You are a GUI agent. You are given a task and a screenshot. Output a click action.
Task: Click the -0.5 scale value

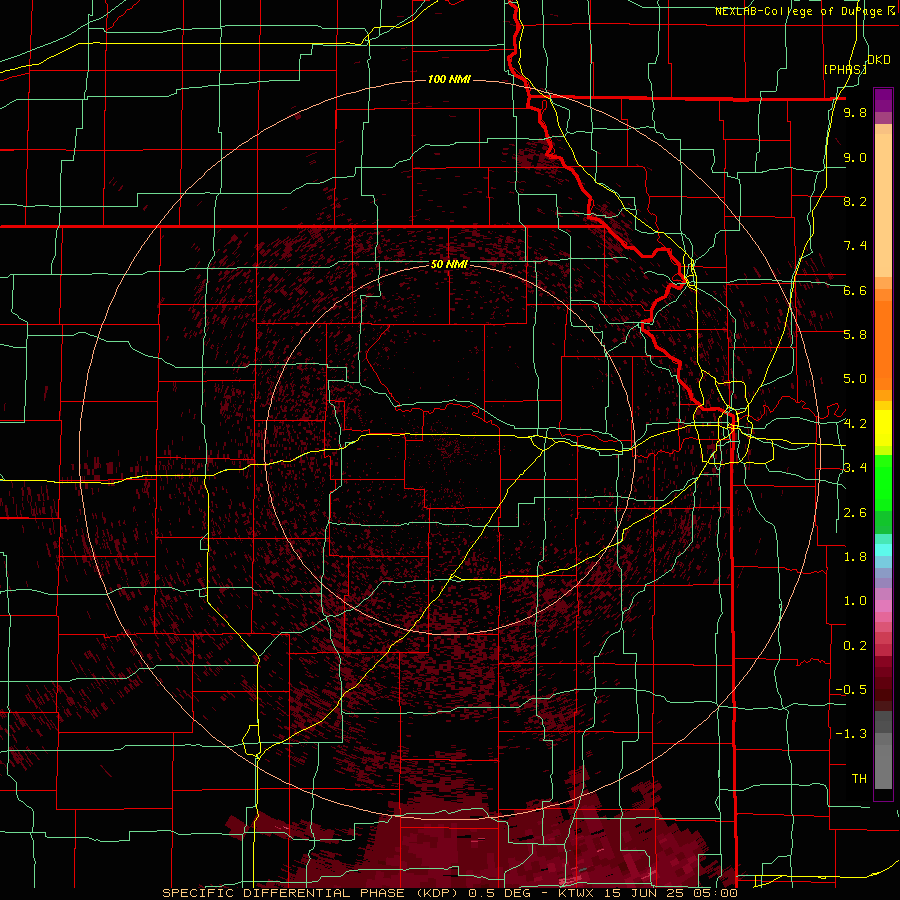[851, 690]
